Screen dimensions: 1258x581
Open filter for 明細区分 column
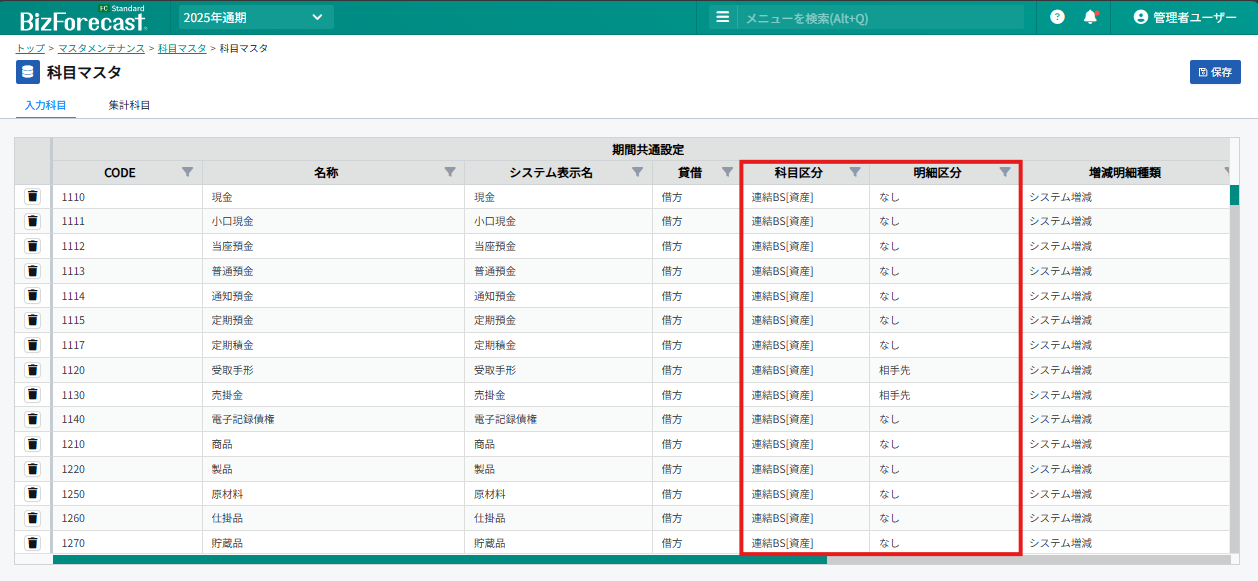(x=1005, y=172)
